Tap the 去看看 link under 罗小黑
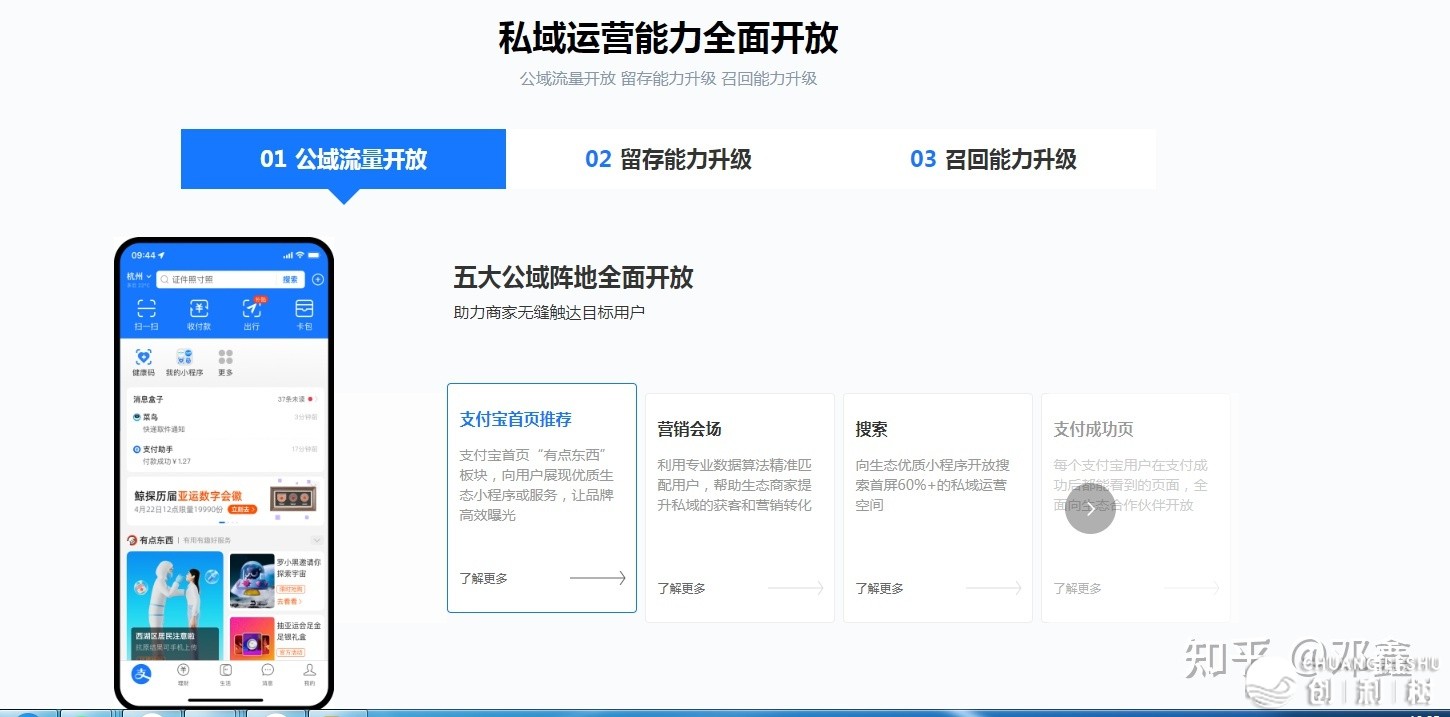Image resolution: width=1450 pixels, height=717 pixels. point(290,602)
